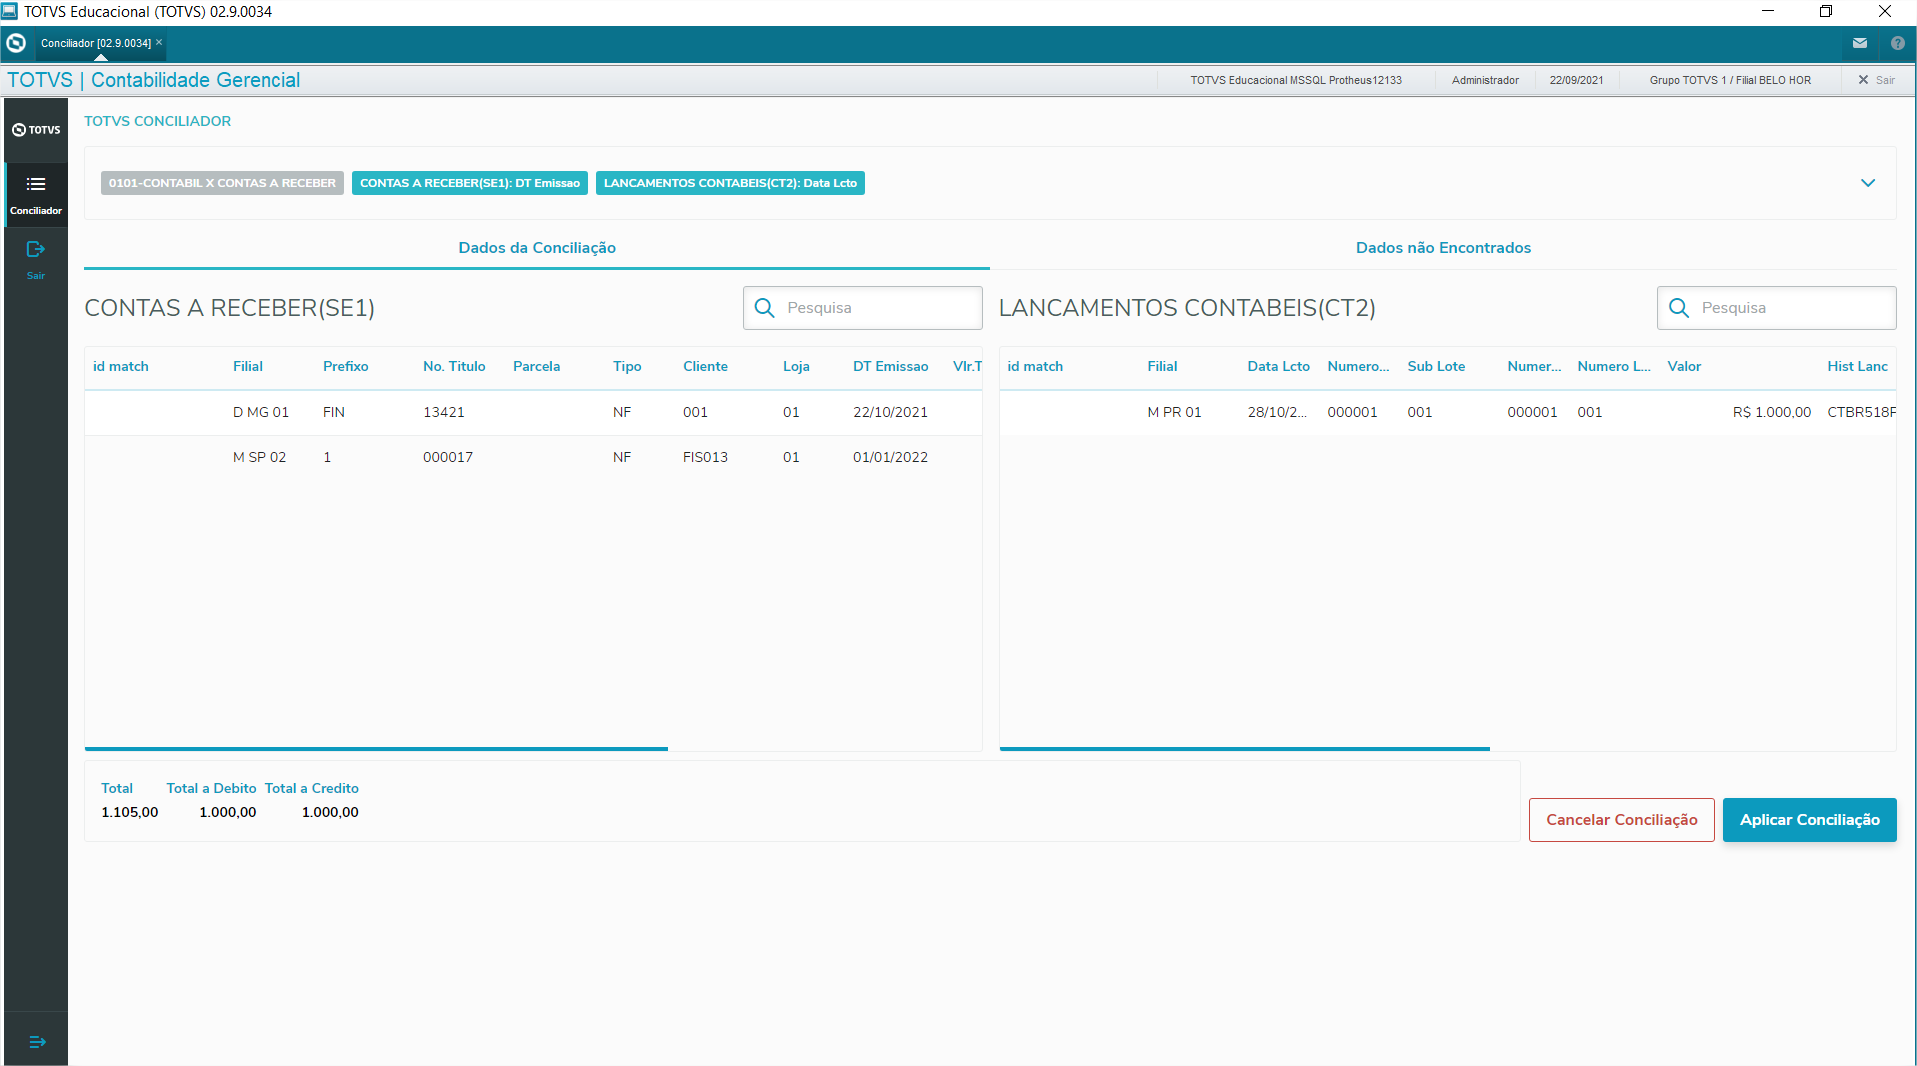
Task: Click Cancelar Conciliação button
Action: click(x=1622, y=820)
